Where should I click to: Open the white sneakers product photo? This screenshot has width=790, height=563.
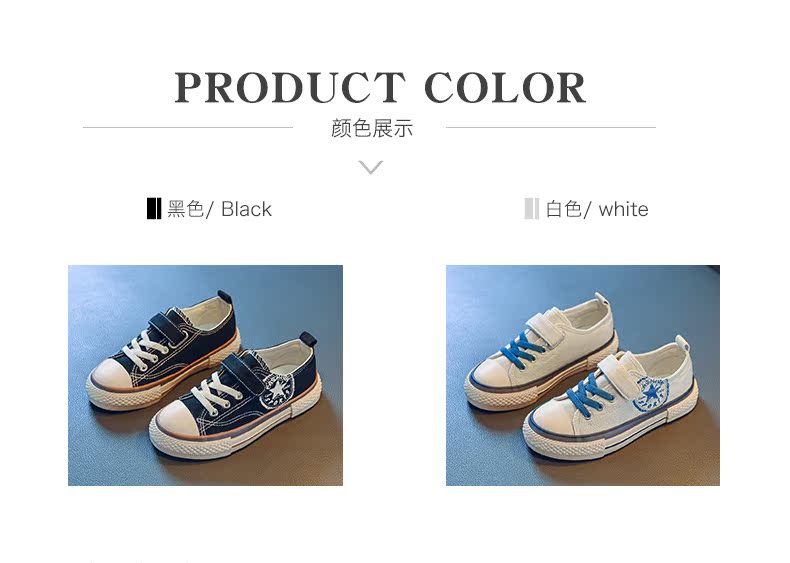pyautogui.click(x=583, y=375)
